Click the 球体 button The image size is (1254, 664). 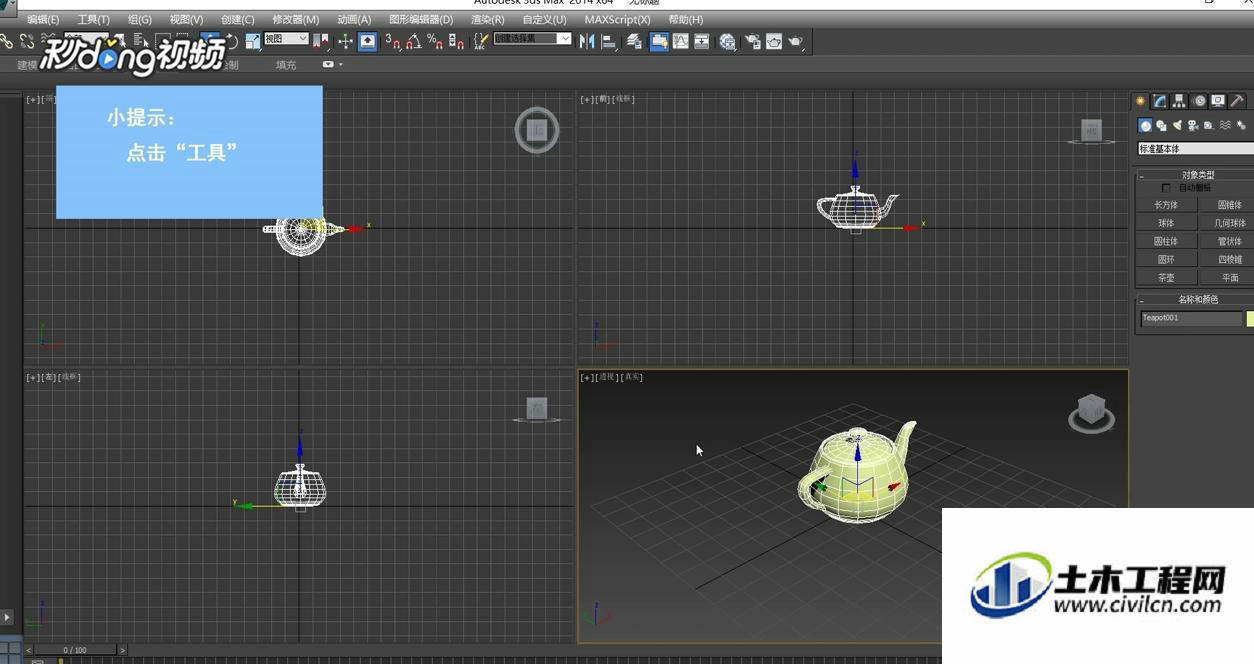coord(1166,223)
